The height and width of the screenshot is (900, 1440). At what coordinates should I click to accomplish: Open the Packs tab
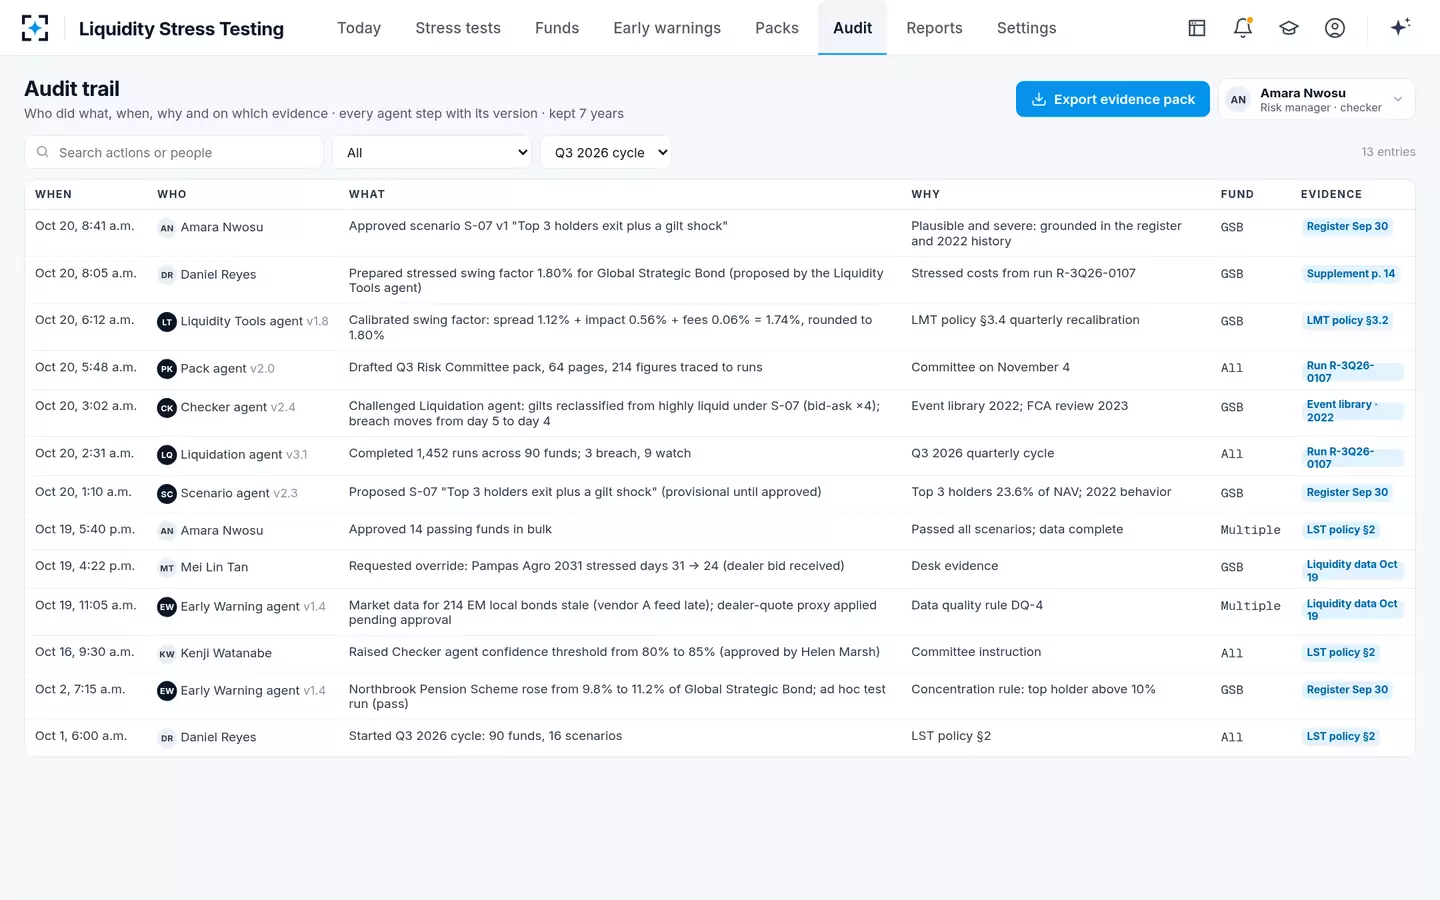[777, 28]
